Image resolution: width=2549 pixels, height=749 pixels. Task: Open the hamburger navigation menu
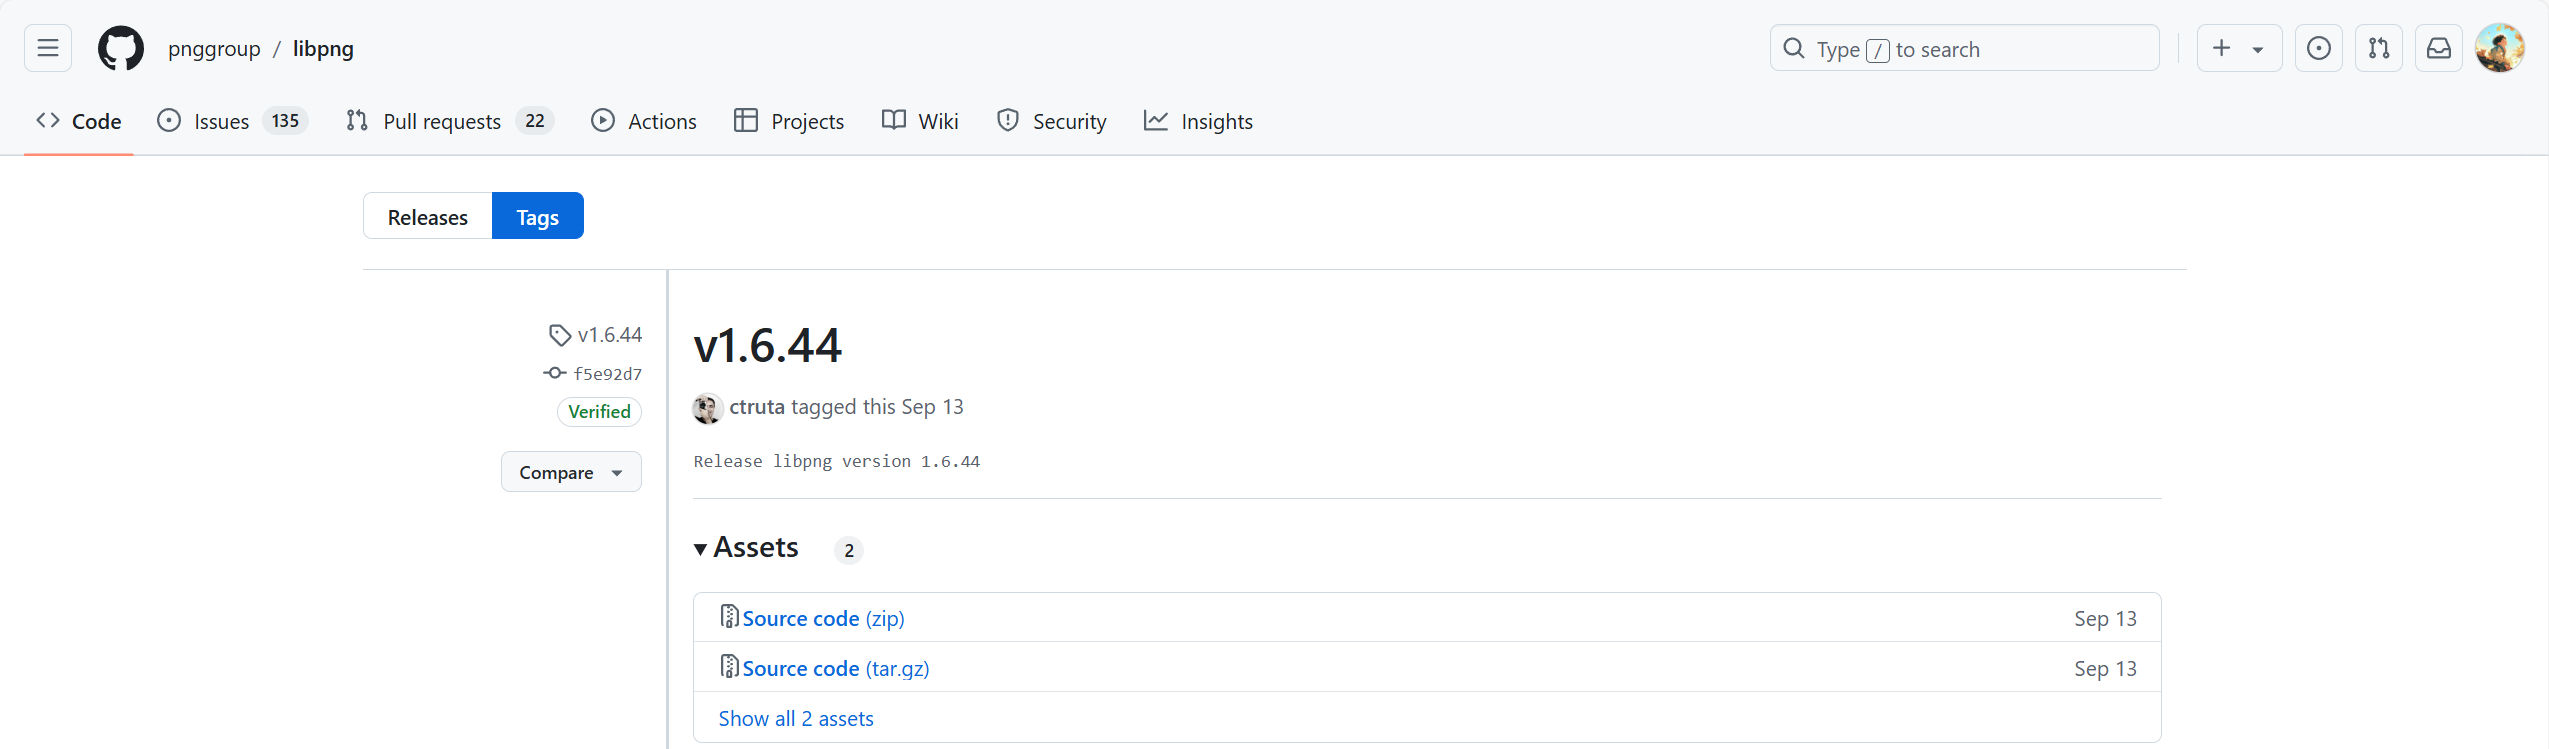(48, 48)
